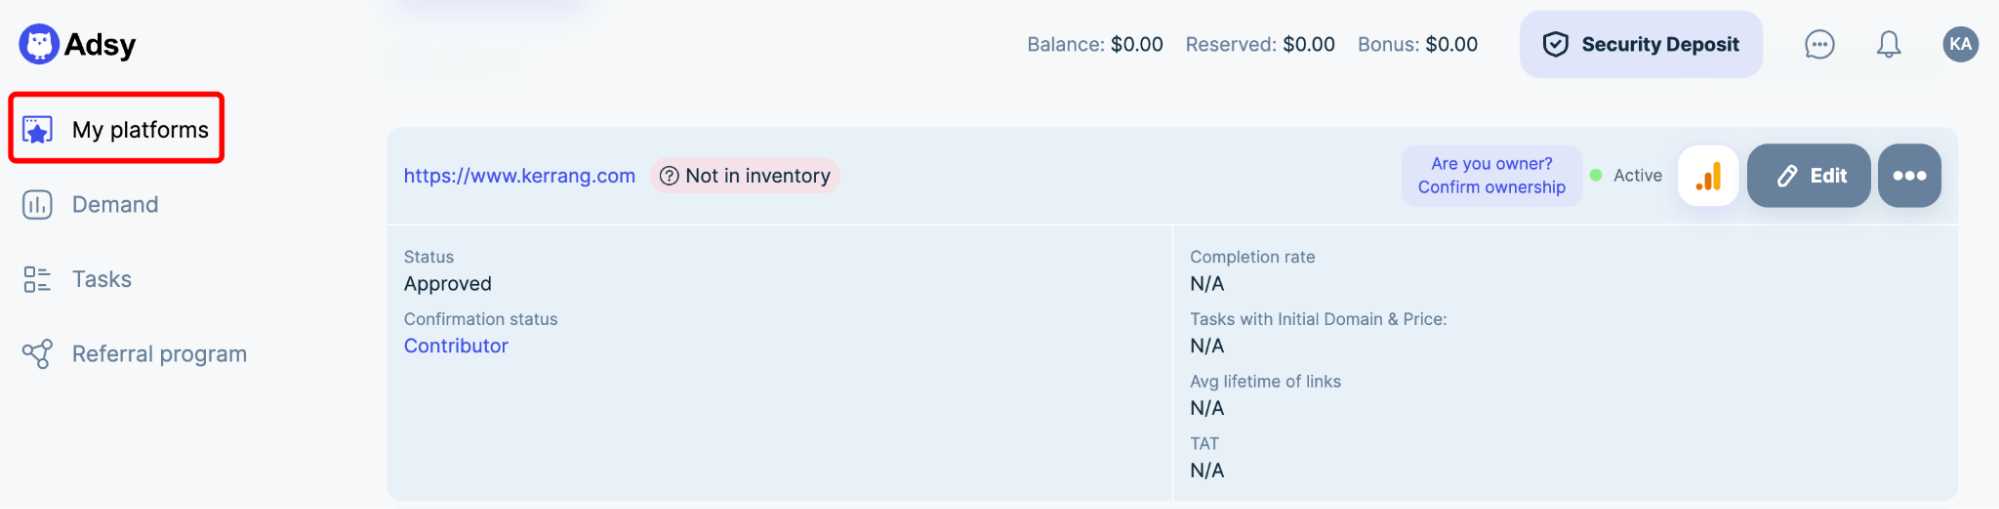
Task: Open the chat messages icon
Action: coord(1819,44)
